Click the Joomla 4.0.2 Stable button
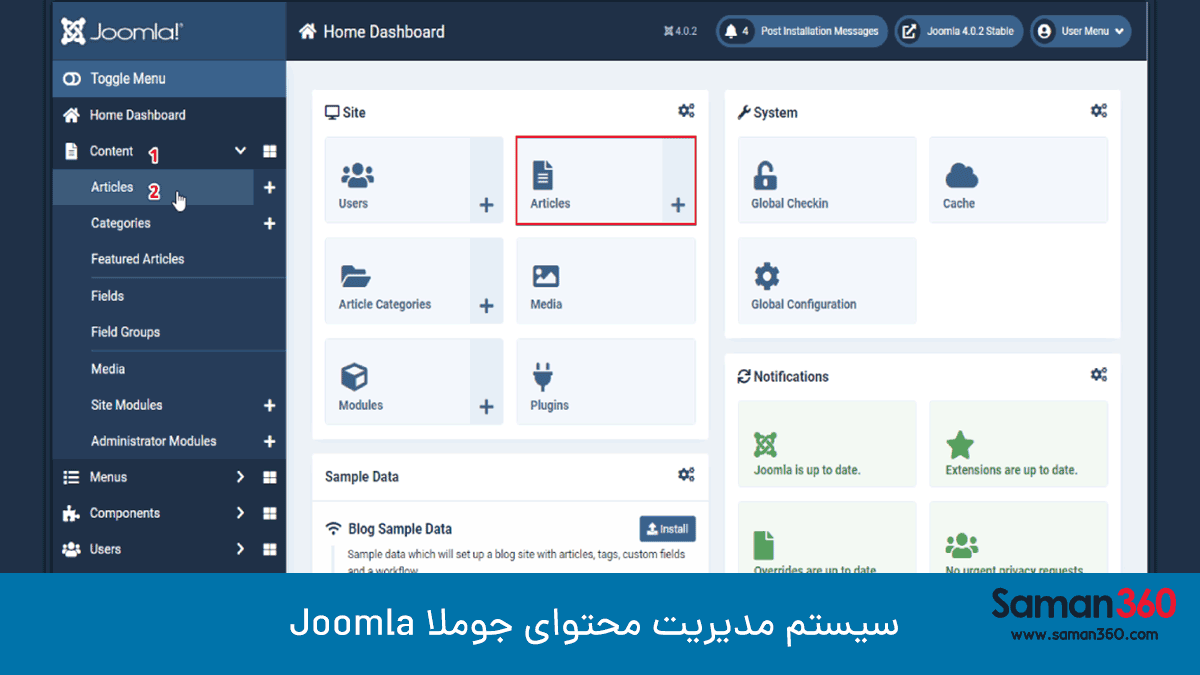1200x675 pixels. point(959,31)
